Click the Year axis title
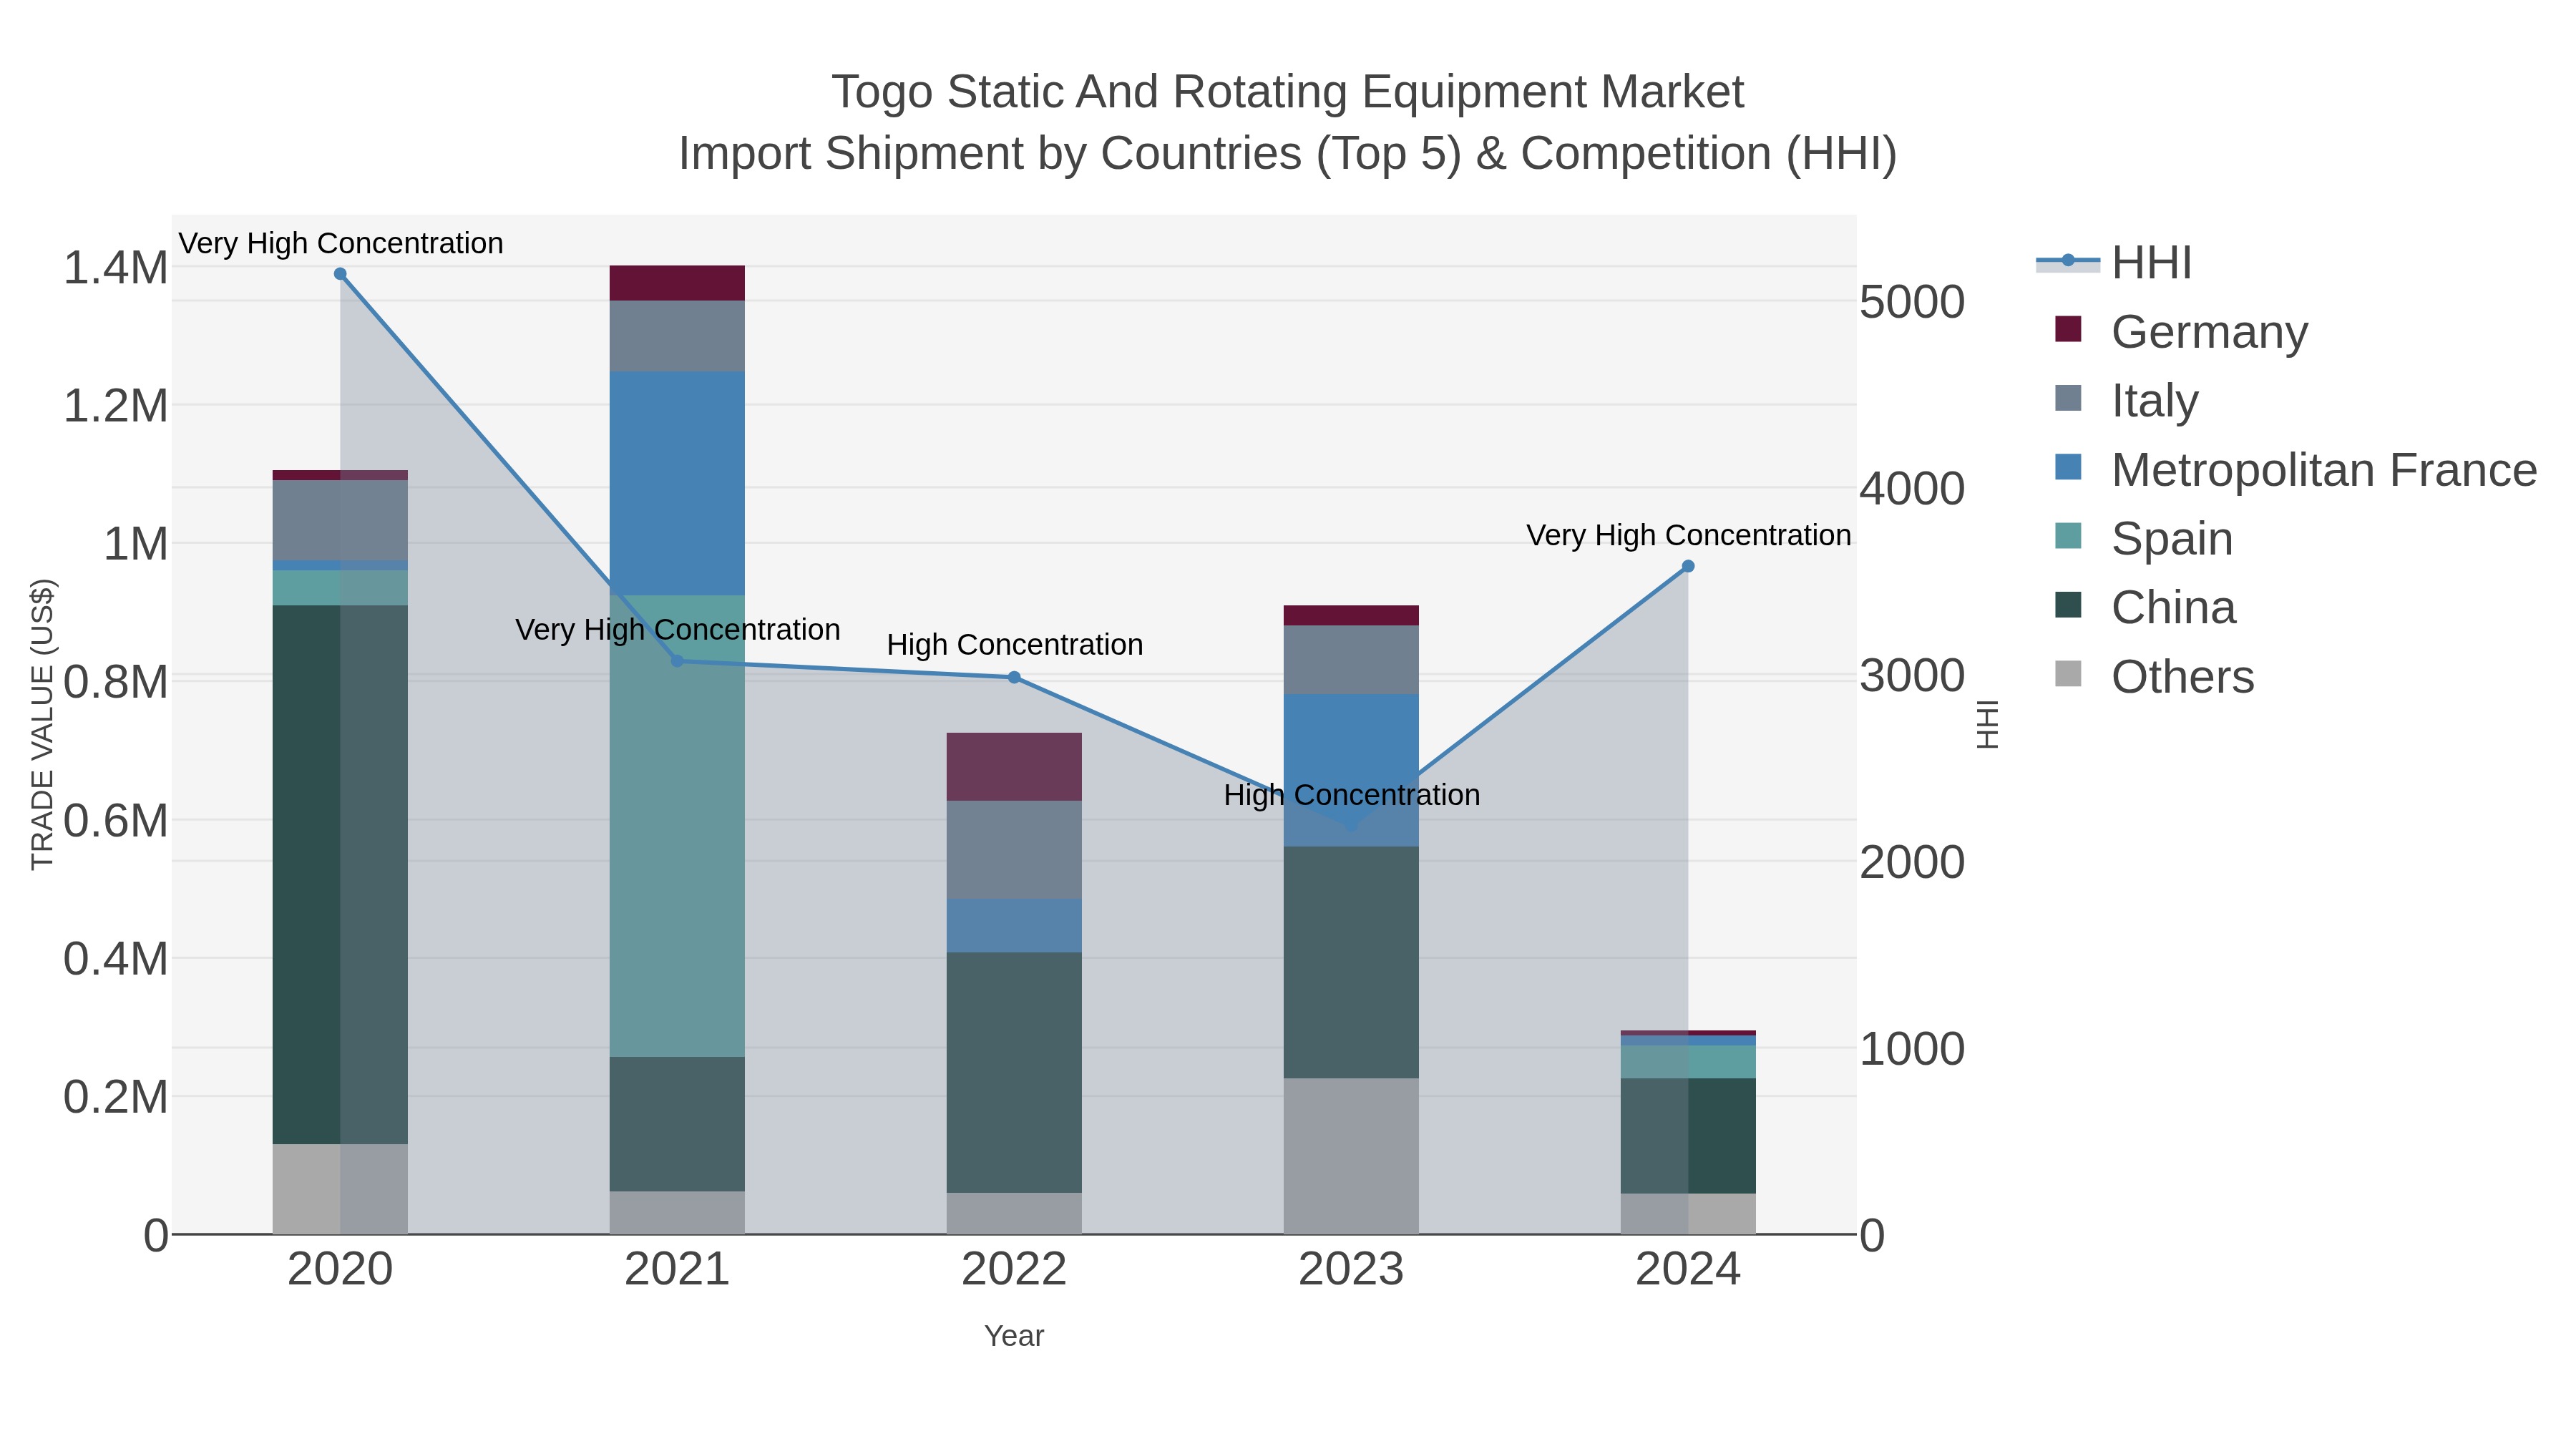 pos(1014,1336)
